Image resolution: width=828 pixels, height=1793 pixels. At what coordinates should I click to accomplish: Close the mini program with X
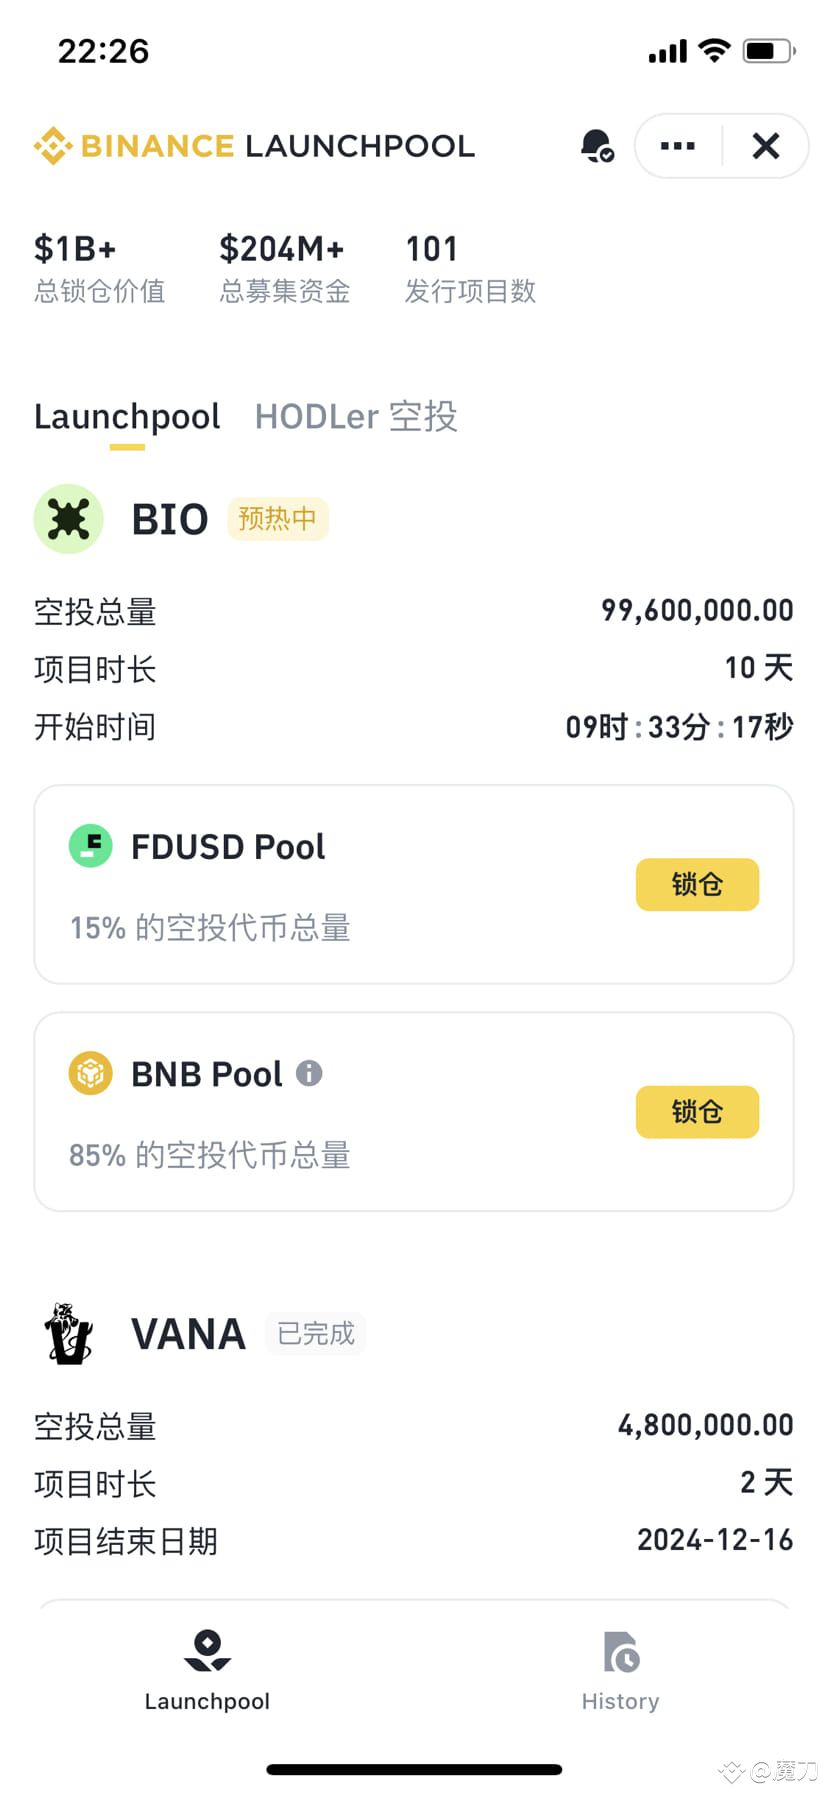(x=766, y=146)
